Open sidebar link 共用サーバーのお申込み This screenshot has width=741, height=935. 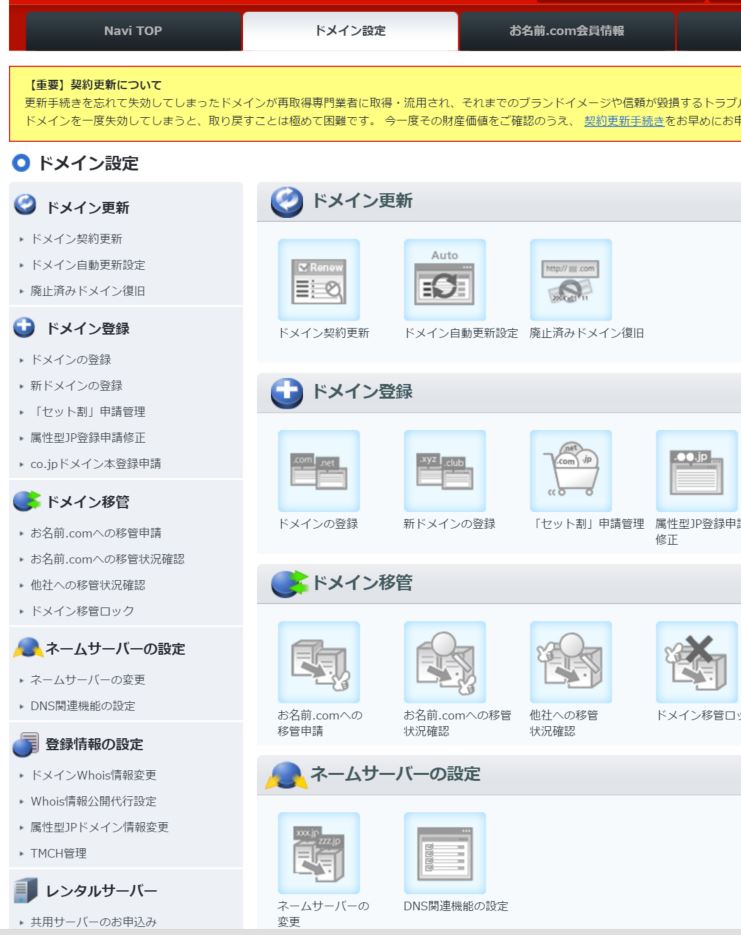point(94,922)
